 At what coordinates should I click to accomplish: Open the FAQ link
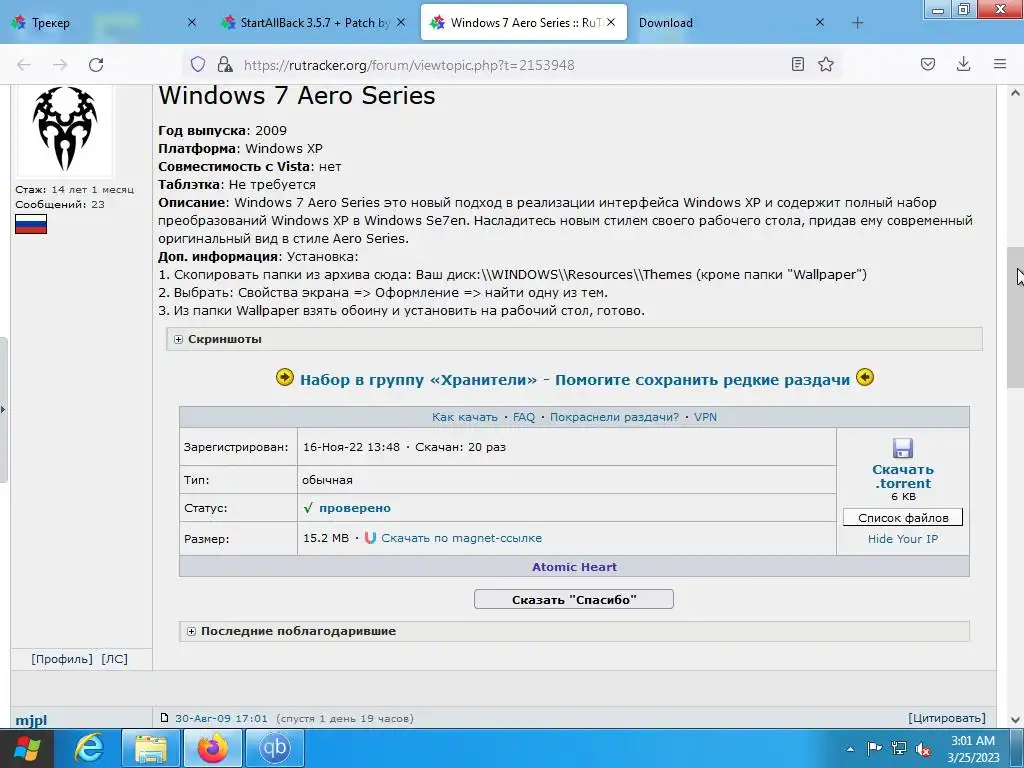pyautogui.click(x=524, y=417)
